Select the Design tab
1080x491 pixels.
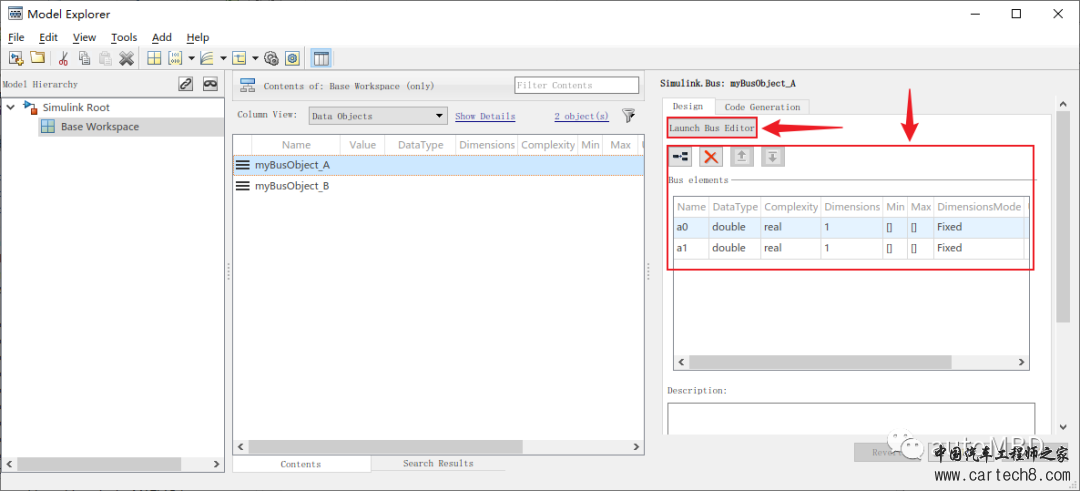[x=687, y=106]
